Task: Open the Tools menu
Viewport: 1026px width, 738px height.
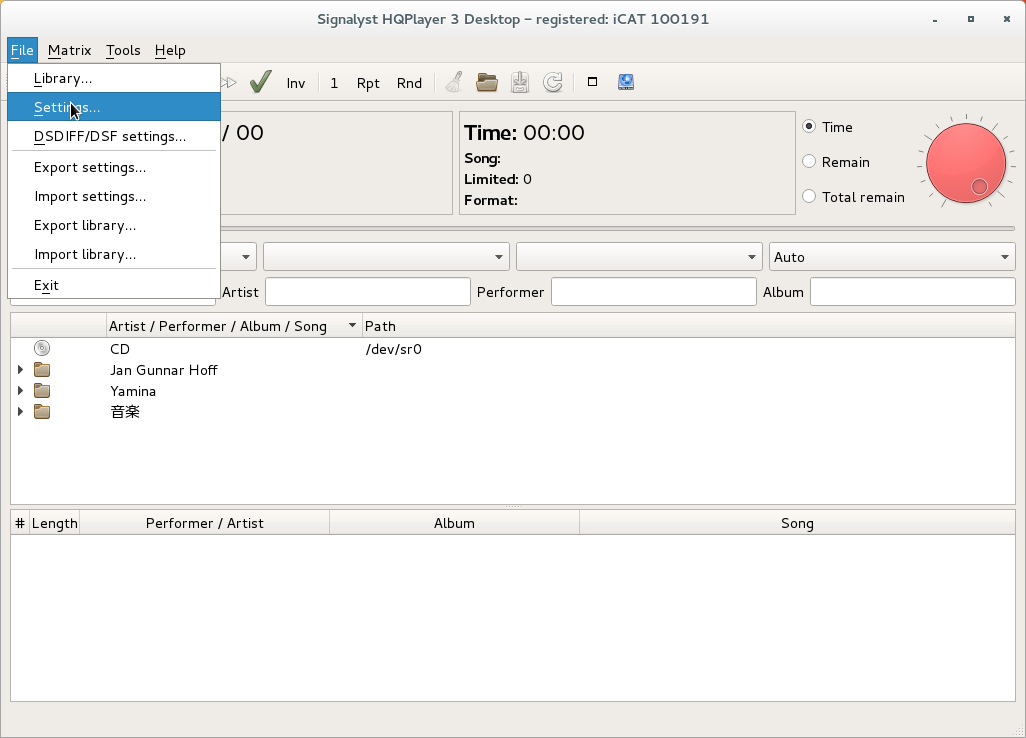Action: [123, 50]
